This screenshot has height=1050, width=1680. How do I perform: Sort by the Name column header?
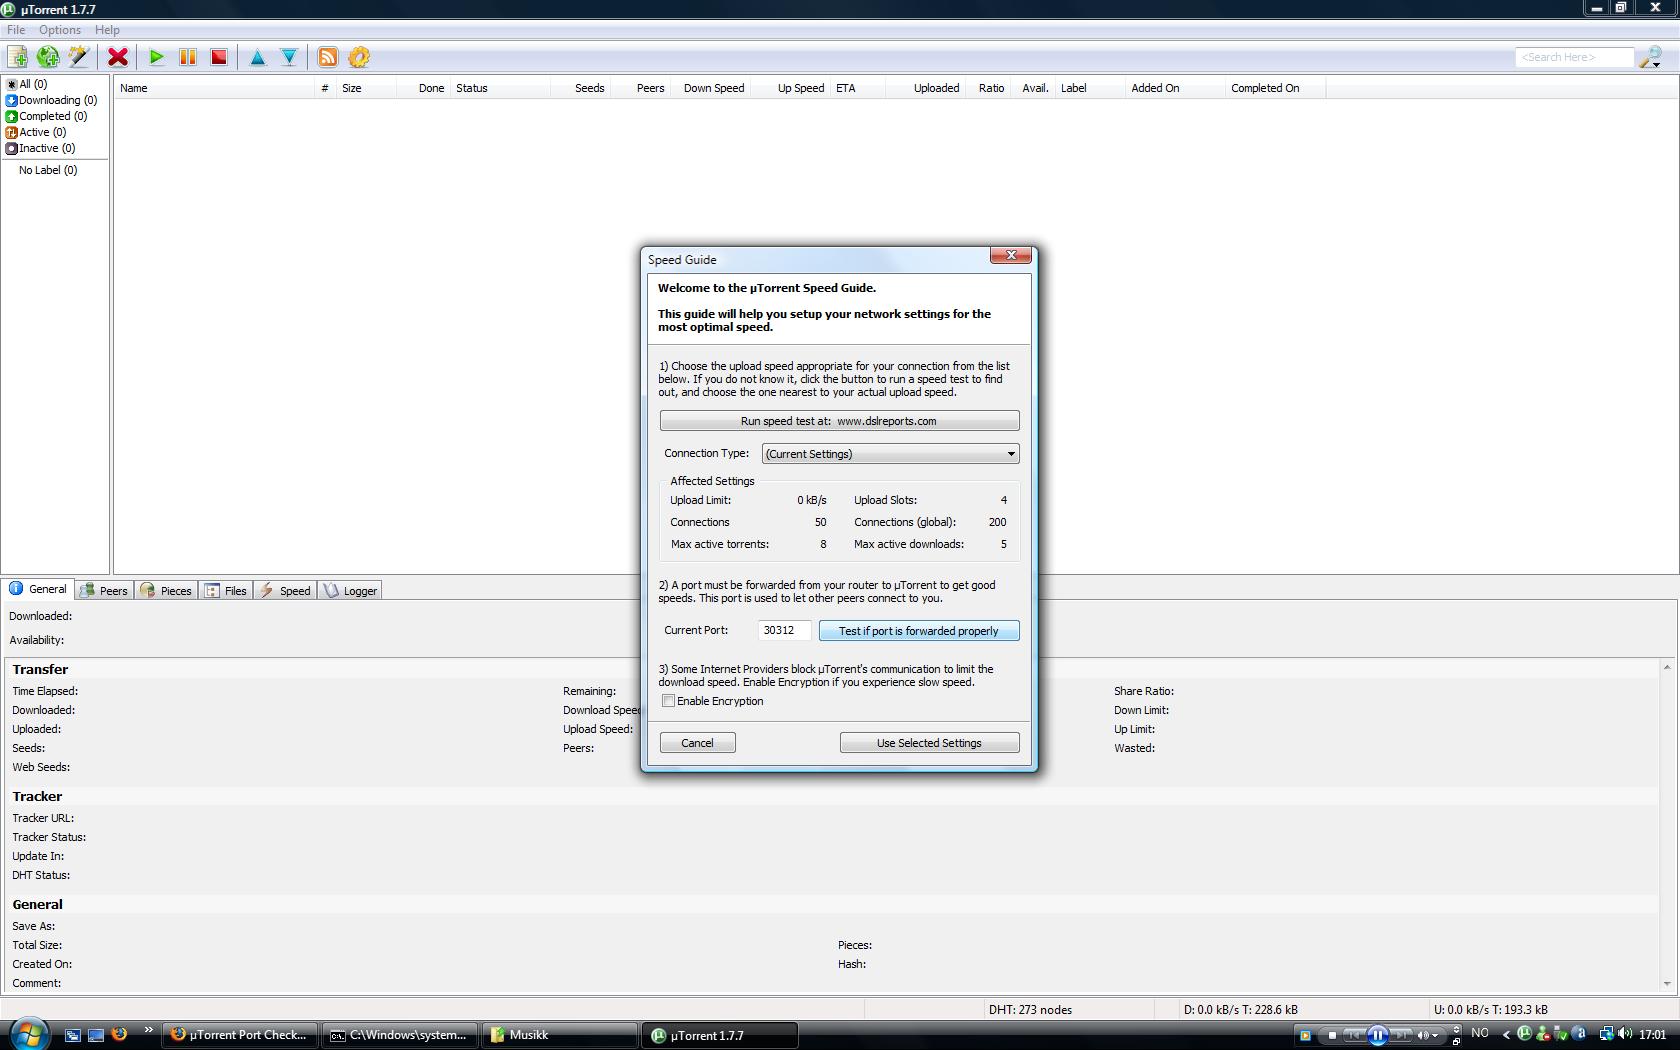tap(214, 88)
